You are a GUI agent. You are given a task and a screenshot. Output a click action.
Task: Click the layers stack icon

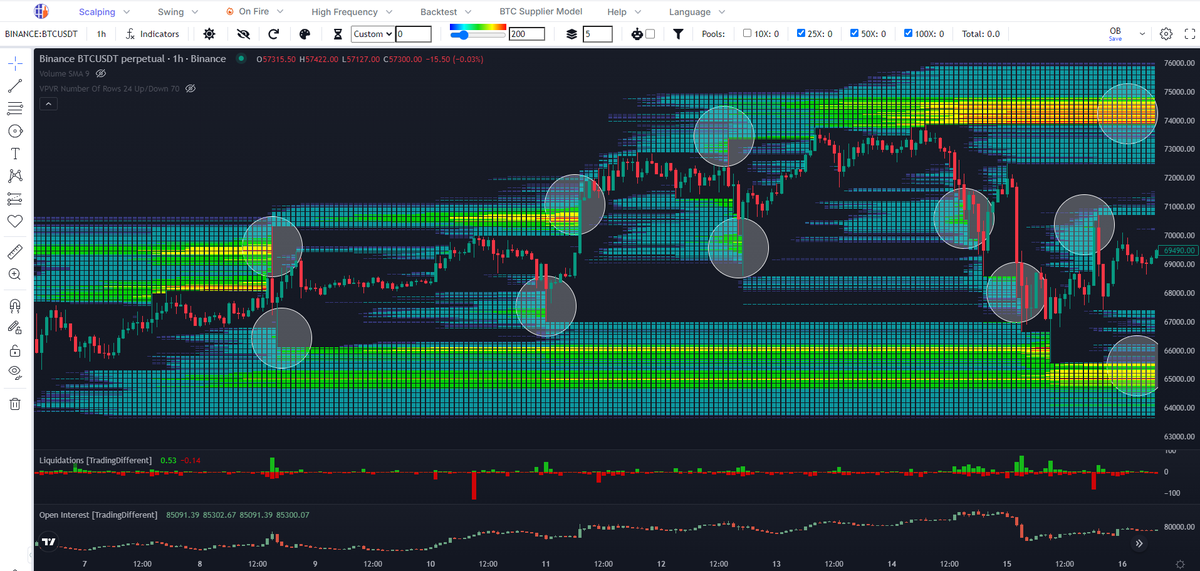coord(571,34)
